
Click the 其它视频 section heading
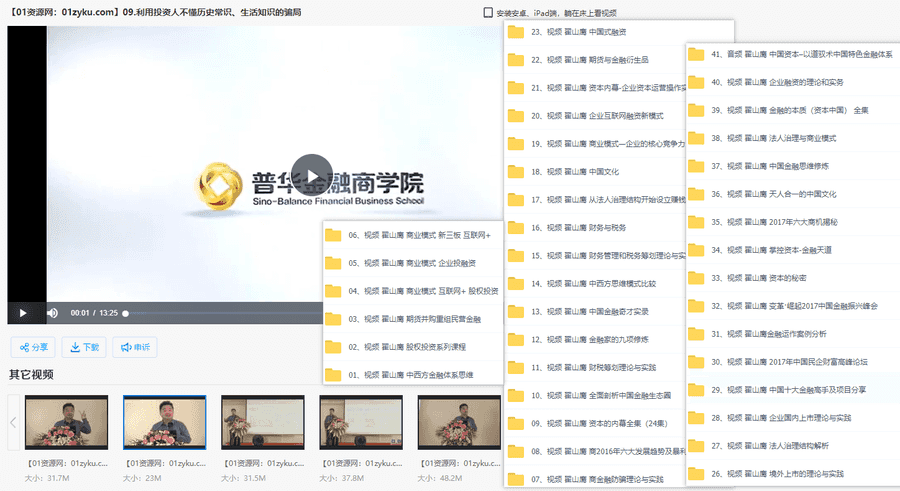click(31, 374)
